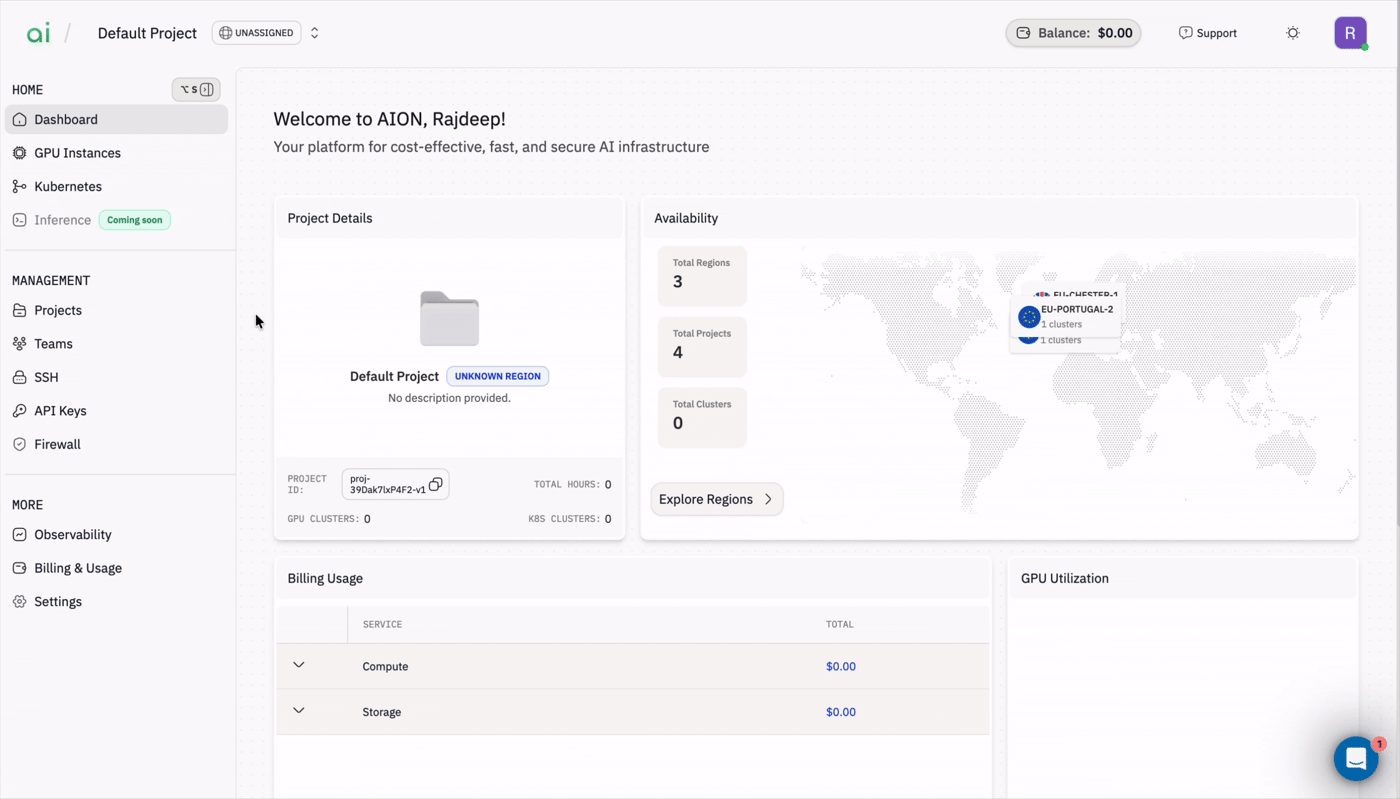Click the Storage $0.00 total
This screenshot has width=1400, height=799.
841,712
